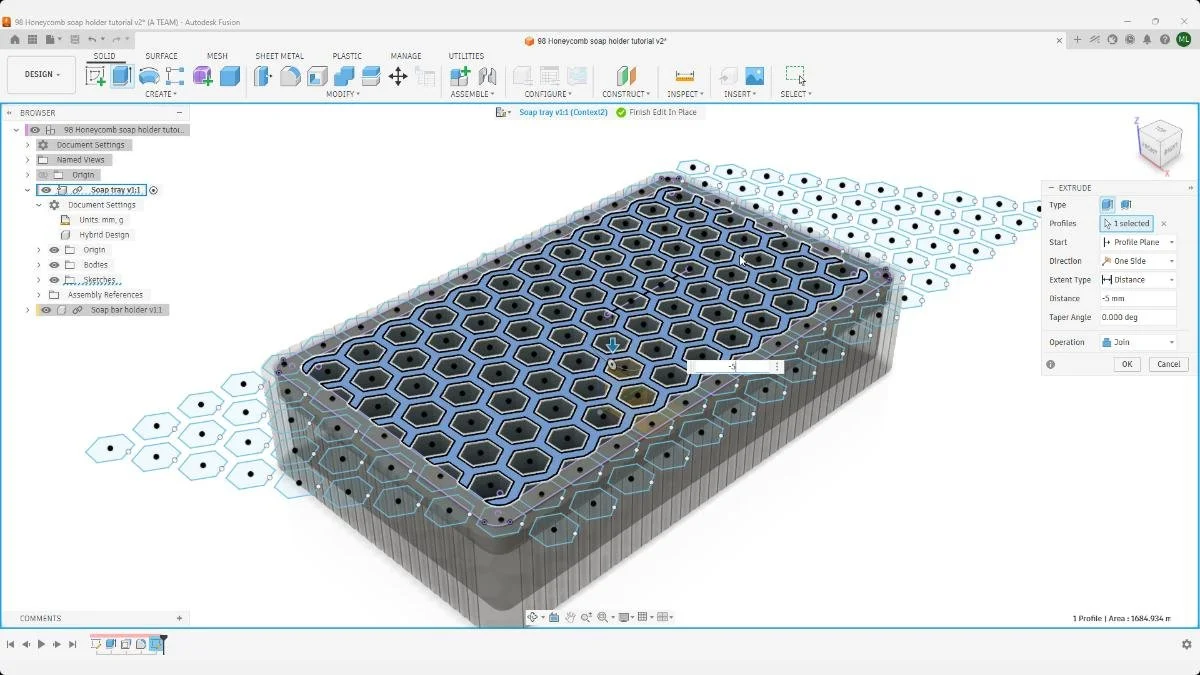Click the Distance field showing -5 mm
Screen dimensions: 1200x675
1138,298
